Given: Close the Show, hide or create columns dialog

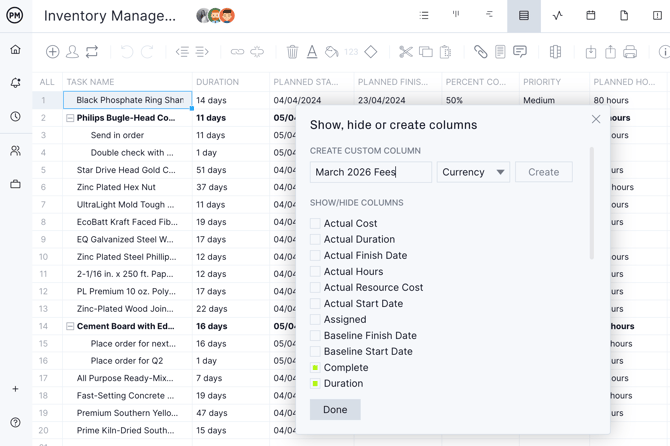Looking at the screenshot, I should tap(596, 119).
